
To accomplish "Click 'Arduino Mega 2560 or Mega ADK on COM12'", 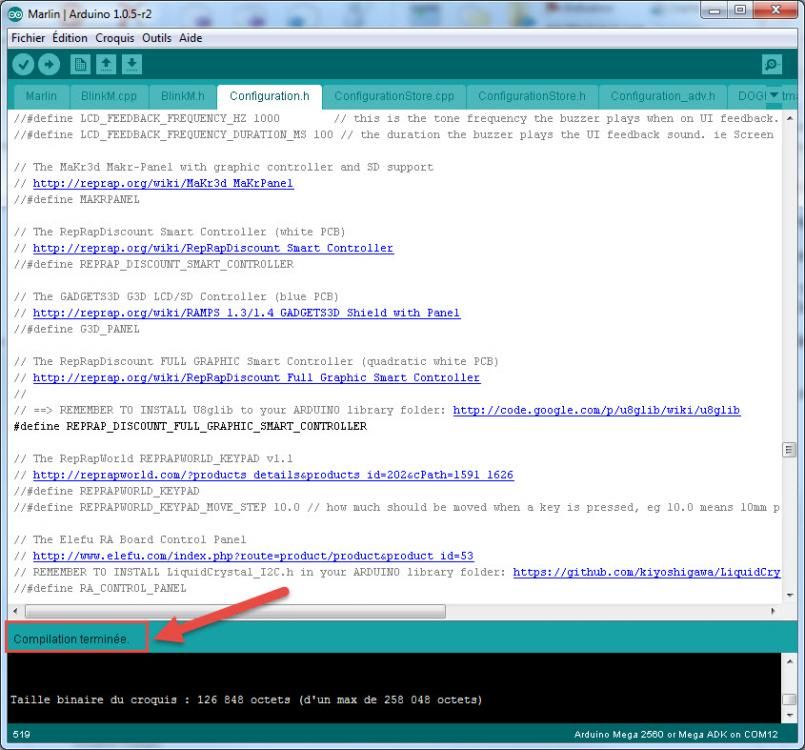I will (x=676, y=735).
